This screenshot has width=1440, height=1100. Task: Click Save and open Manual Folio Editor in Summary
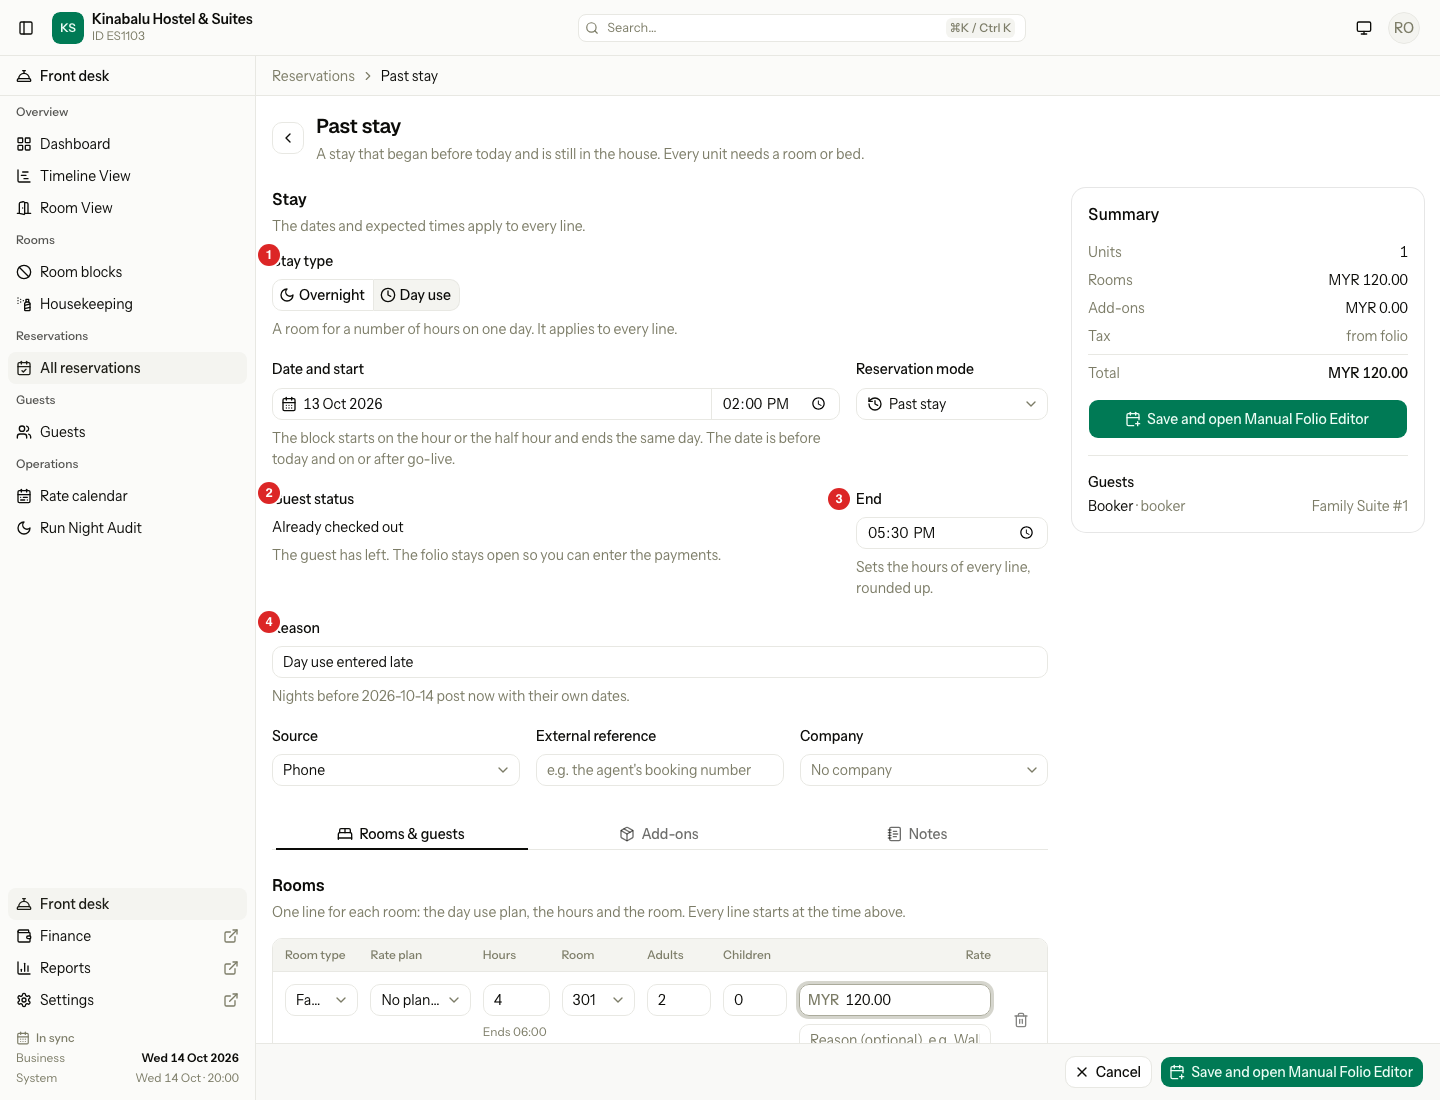(x=1248, y=419)
